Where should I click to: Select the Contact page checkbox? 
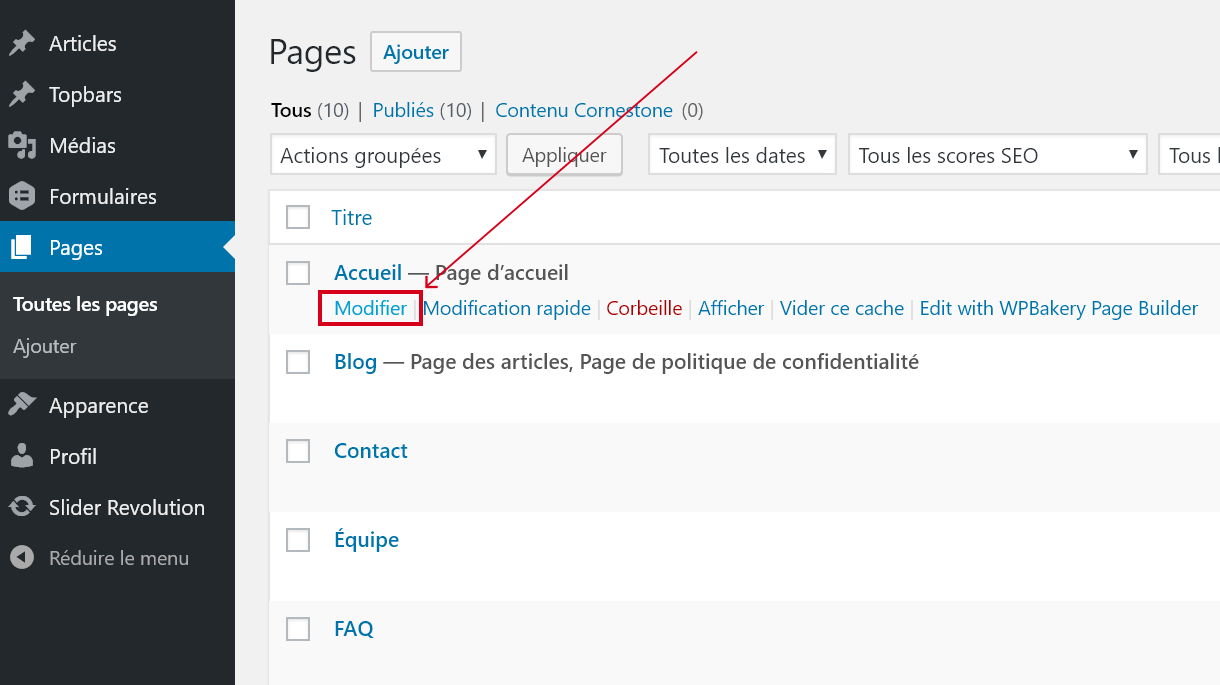click(298, 451)
